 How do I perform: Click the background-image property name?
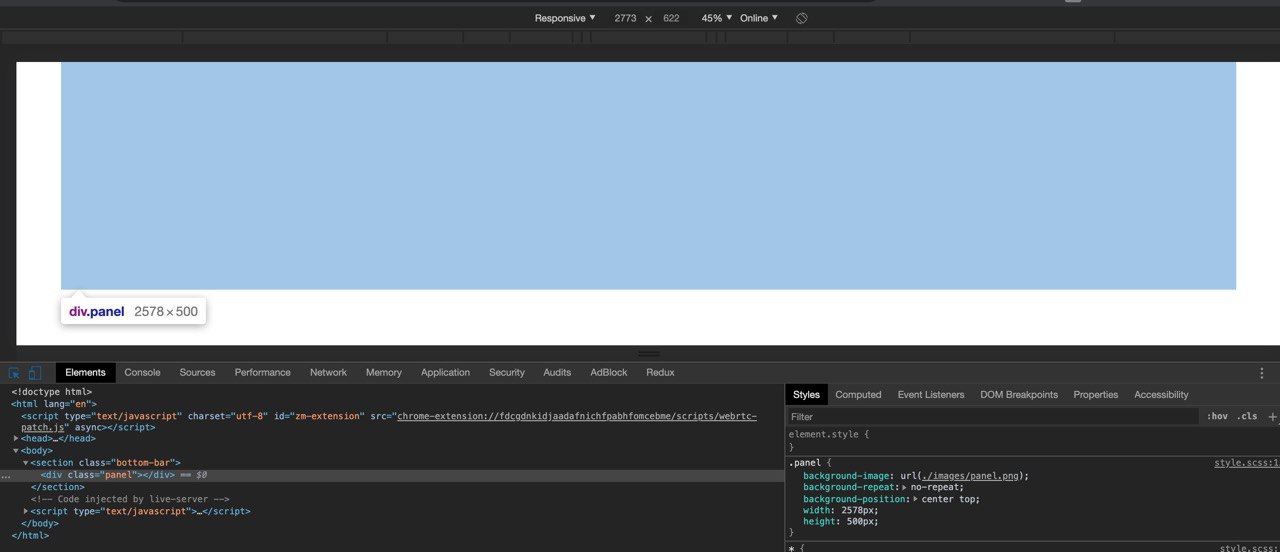click(847, 476)
